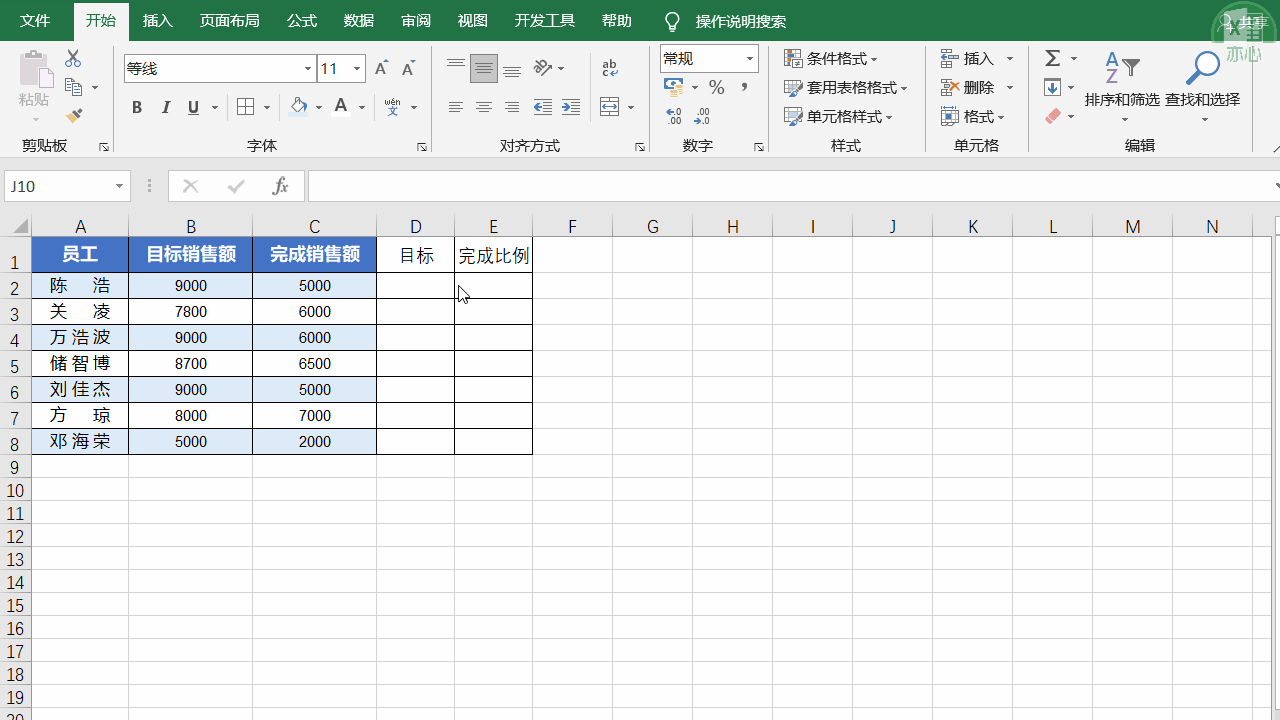Toggle Bold formatting
Screen dimensions: 1280x720
[x=137, y=107]
